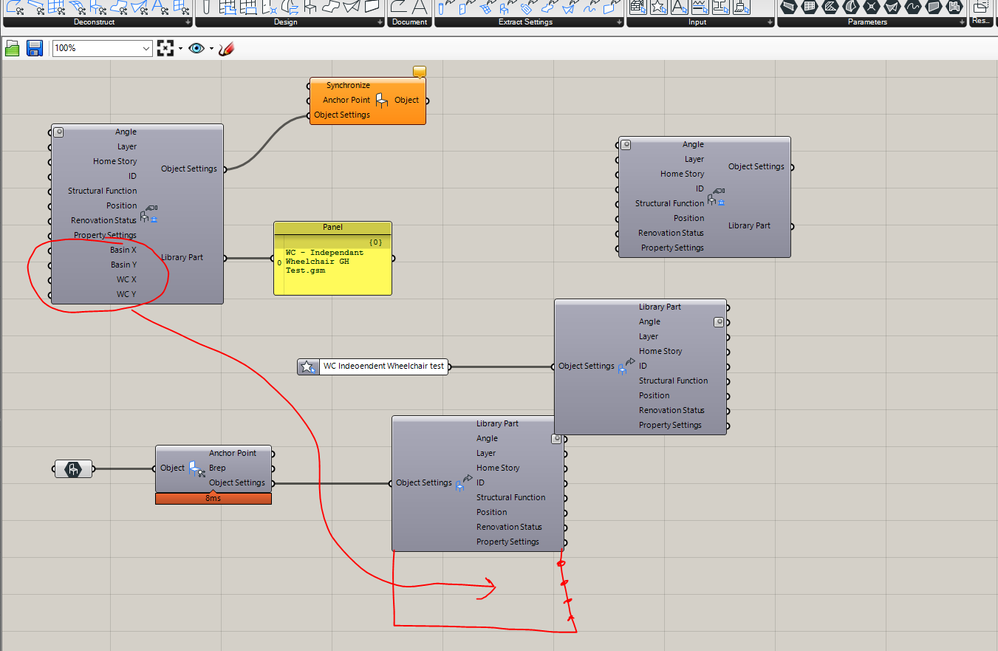The width and height of the screenshot is (998, 651).
Task: Select the letter A icon in Document panel
Action: click(x=420, y=6)
